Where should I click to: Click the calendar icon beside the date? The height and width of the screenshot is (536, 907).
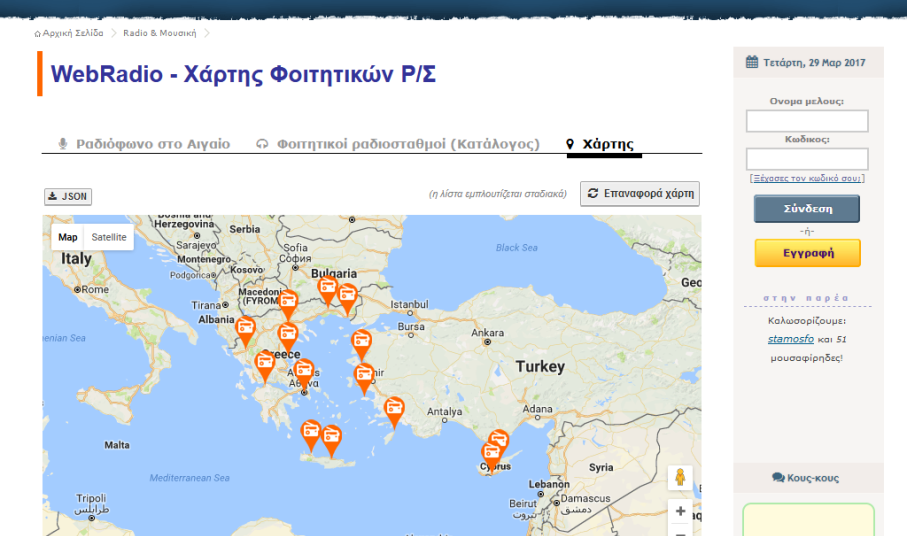tap(752, 62)
